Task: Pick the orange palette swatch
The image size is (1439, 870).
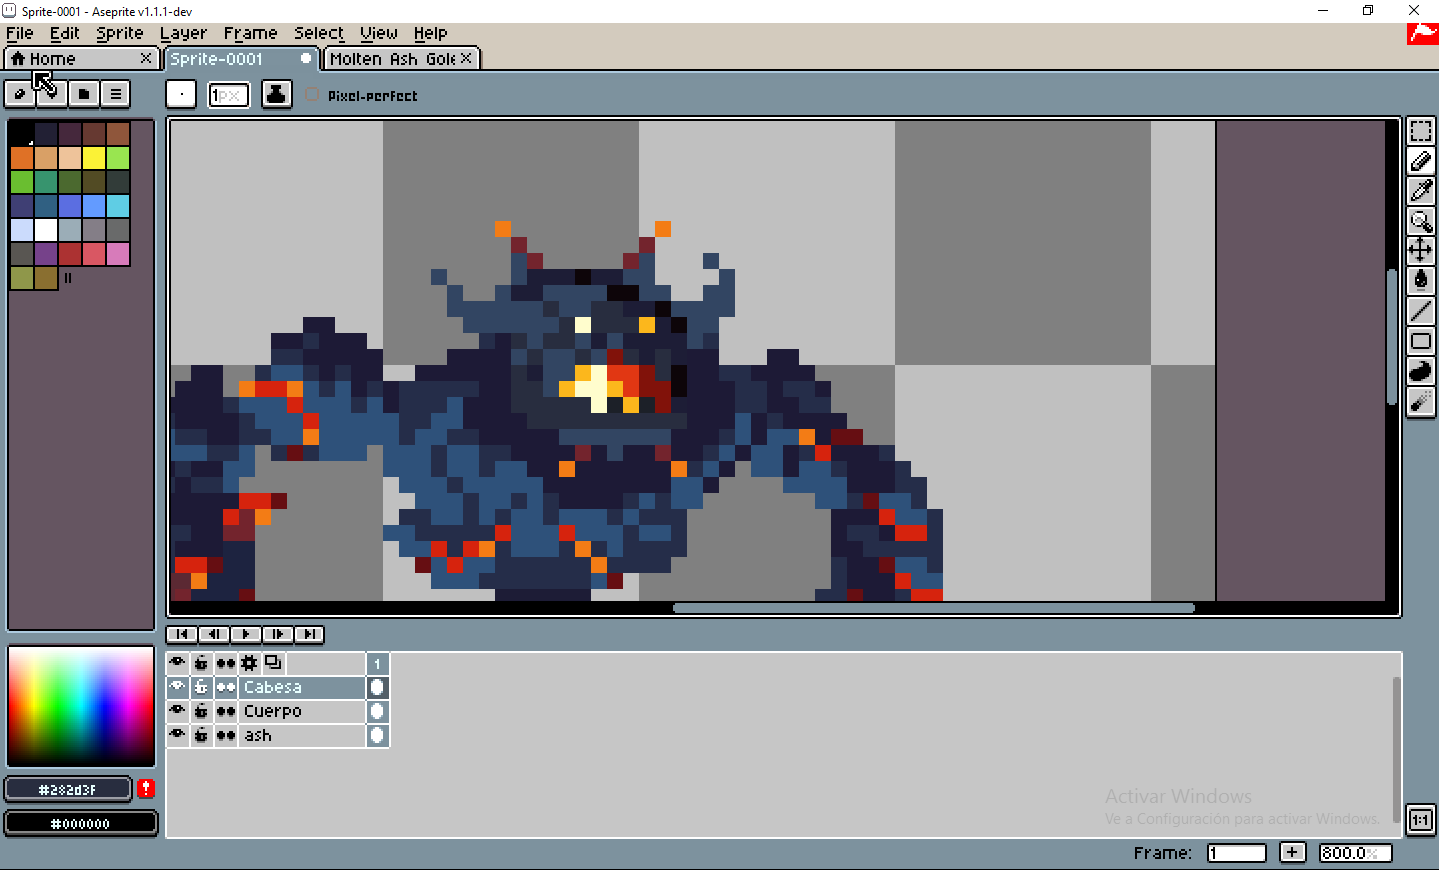Action: 22,157
